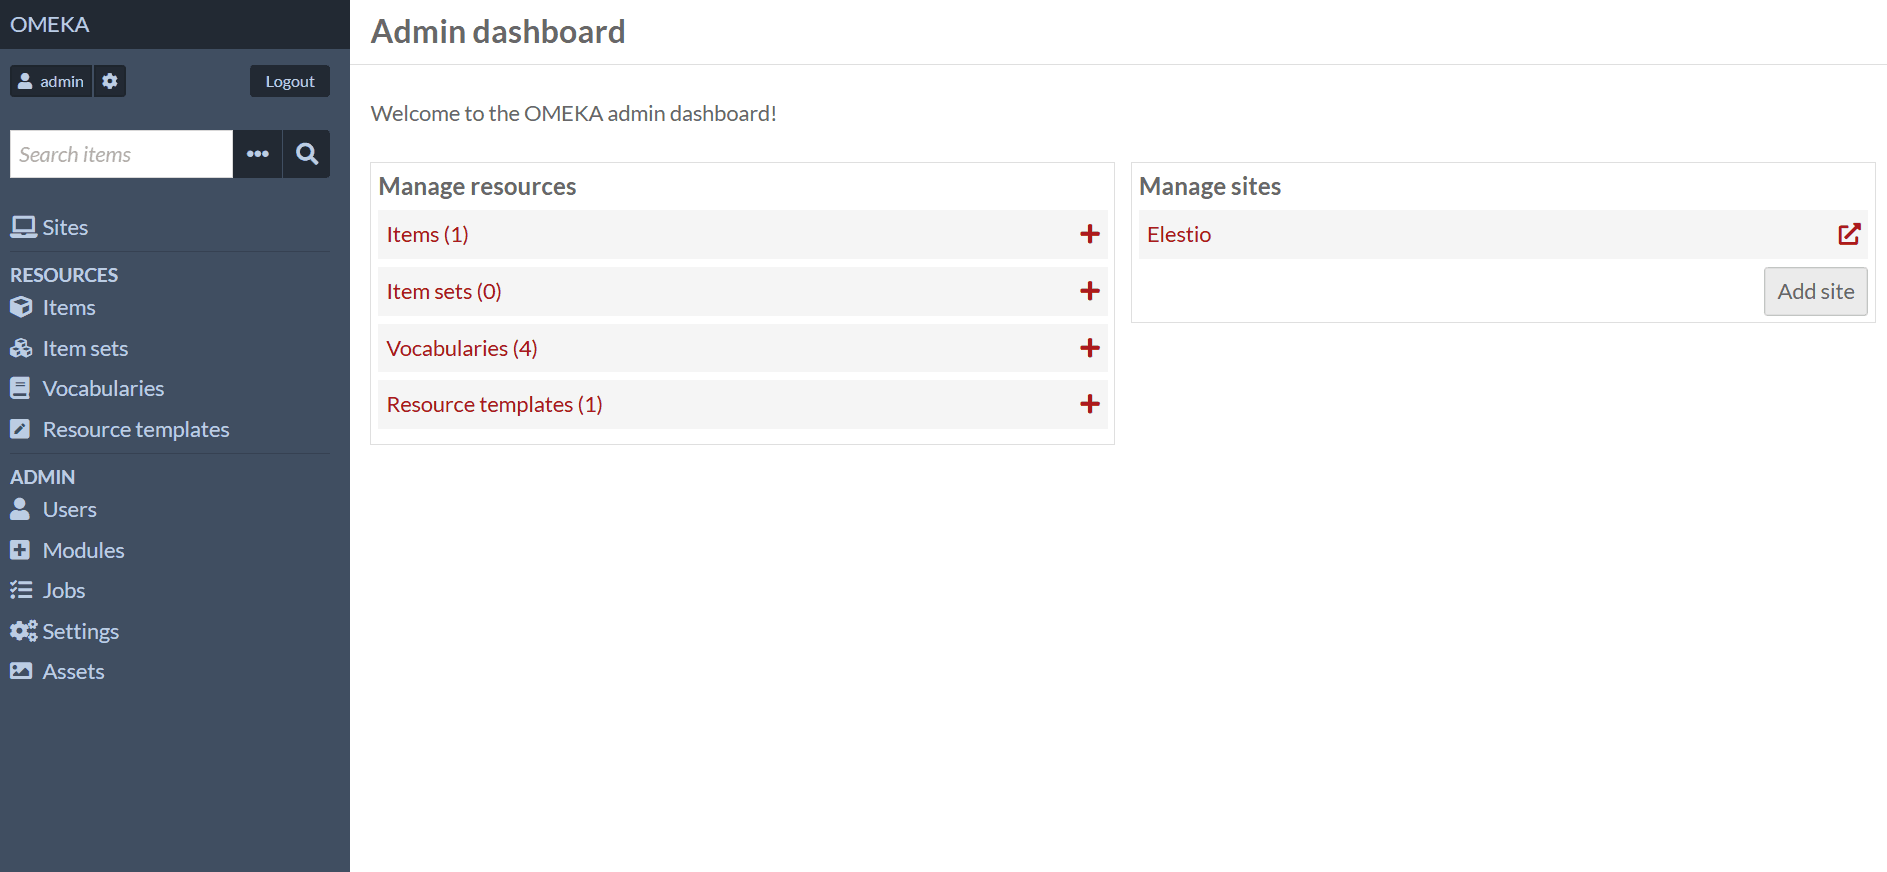Add new item set with plus icon
Image resolution: width=1887 pixels, height=872 pixels.
click(1090, 291)
